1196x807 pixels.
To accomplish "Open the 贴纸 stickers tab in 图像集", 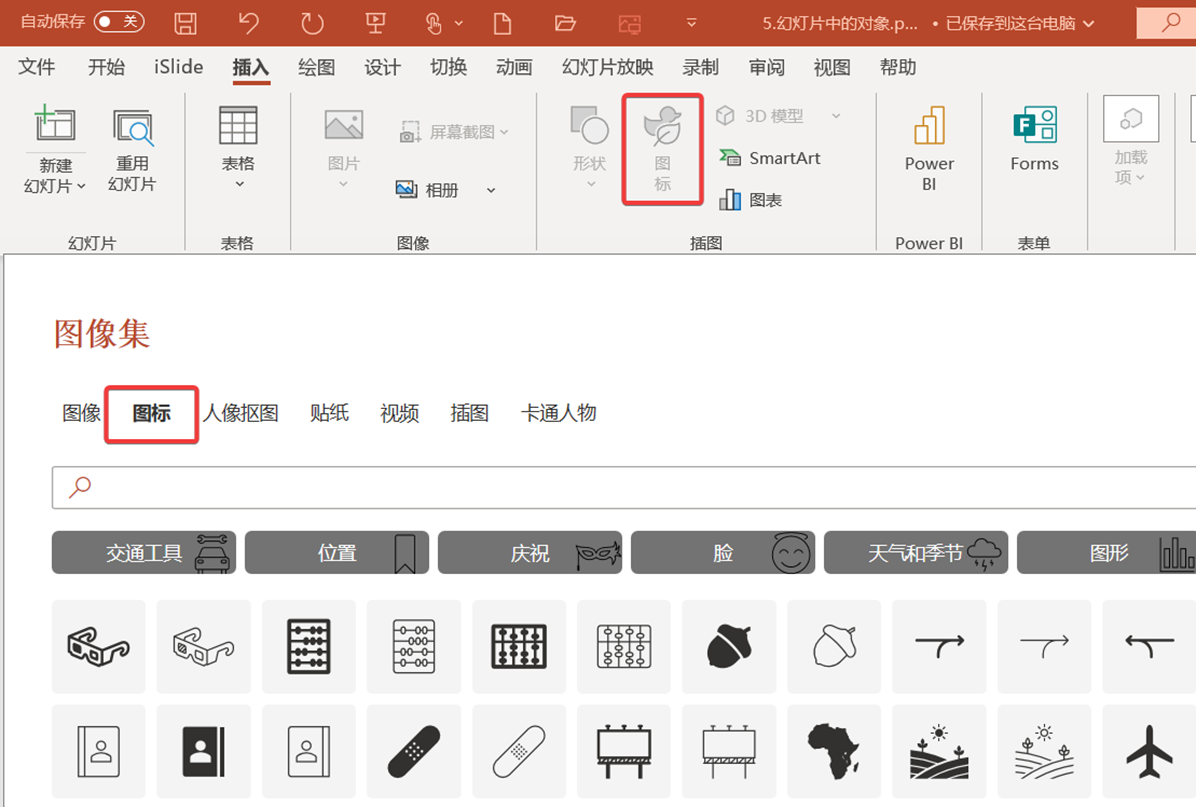I will click(329, 413).
